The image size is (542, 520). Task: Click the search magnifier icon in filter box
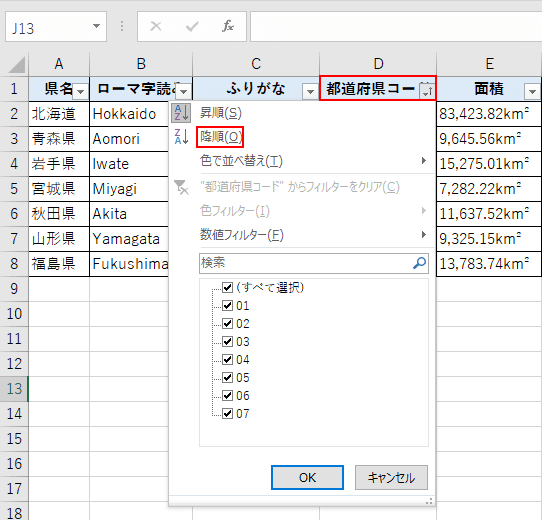pos(419,263)
